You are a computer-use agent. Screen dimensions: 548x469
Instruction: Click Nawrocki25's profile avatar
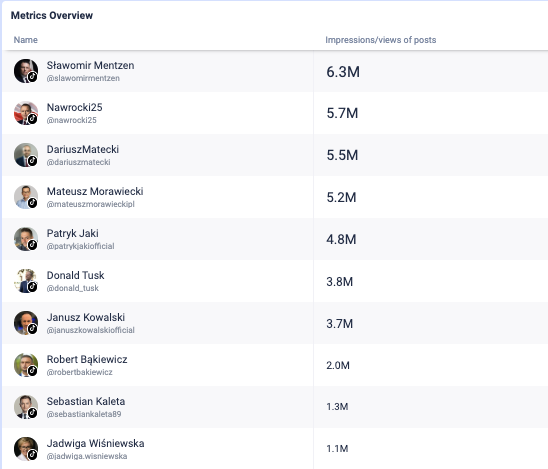click(26, 113)
